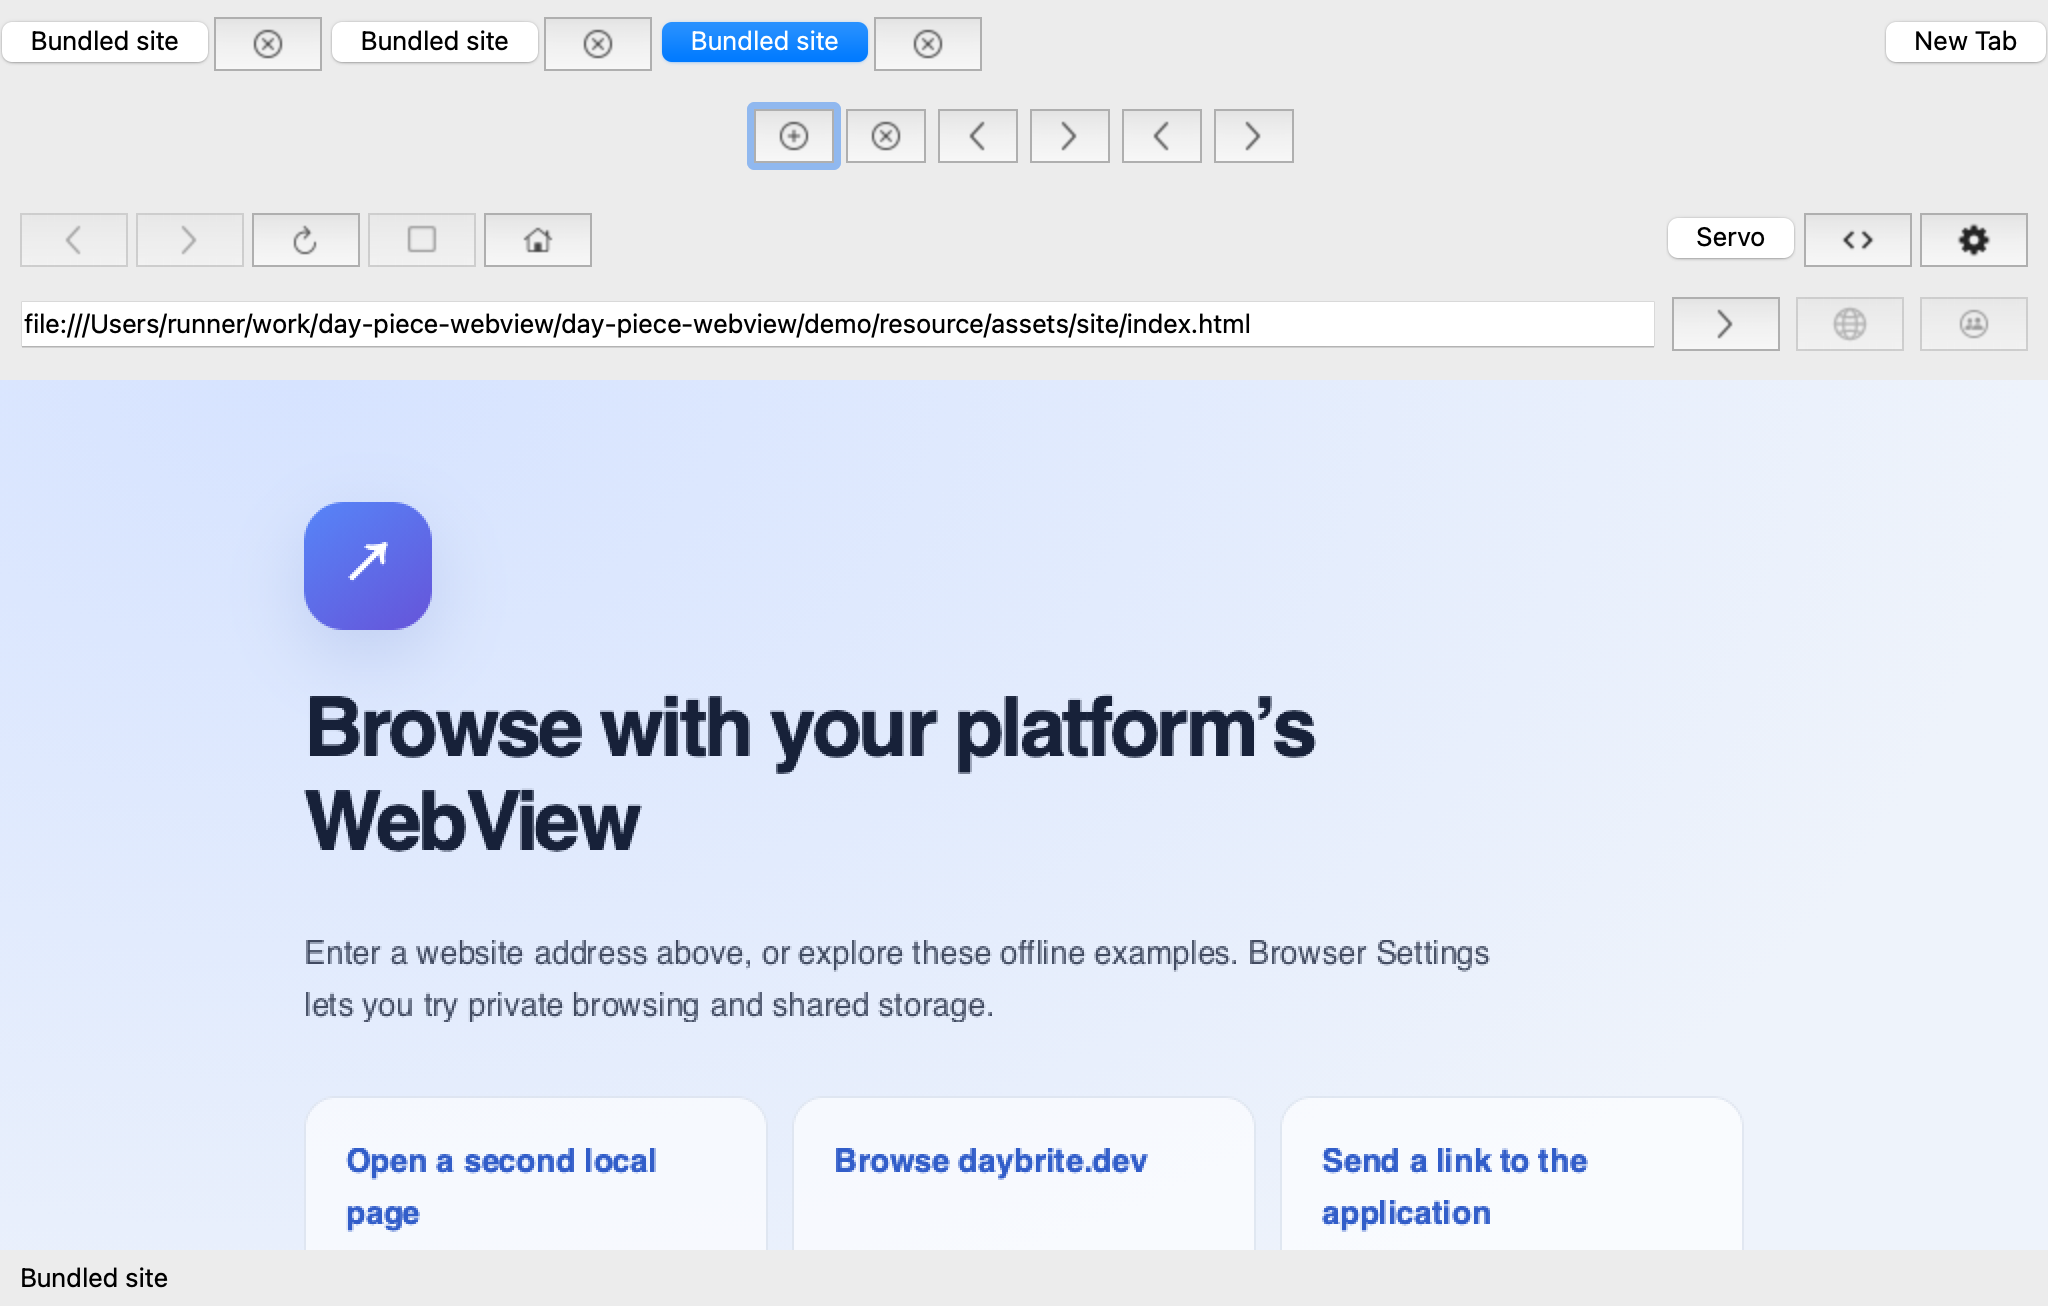Close the first Bundled site tab
The height and width of the screenshot is (1306, 2048).
pyautogui.click(x=268, y=44)
